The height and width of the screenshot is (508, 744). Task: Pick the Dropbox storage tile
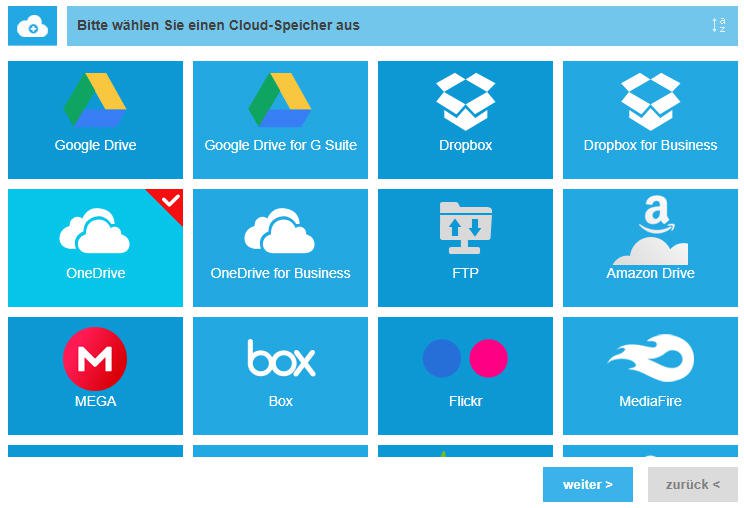(465, 120)
